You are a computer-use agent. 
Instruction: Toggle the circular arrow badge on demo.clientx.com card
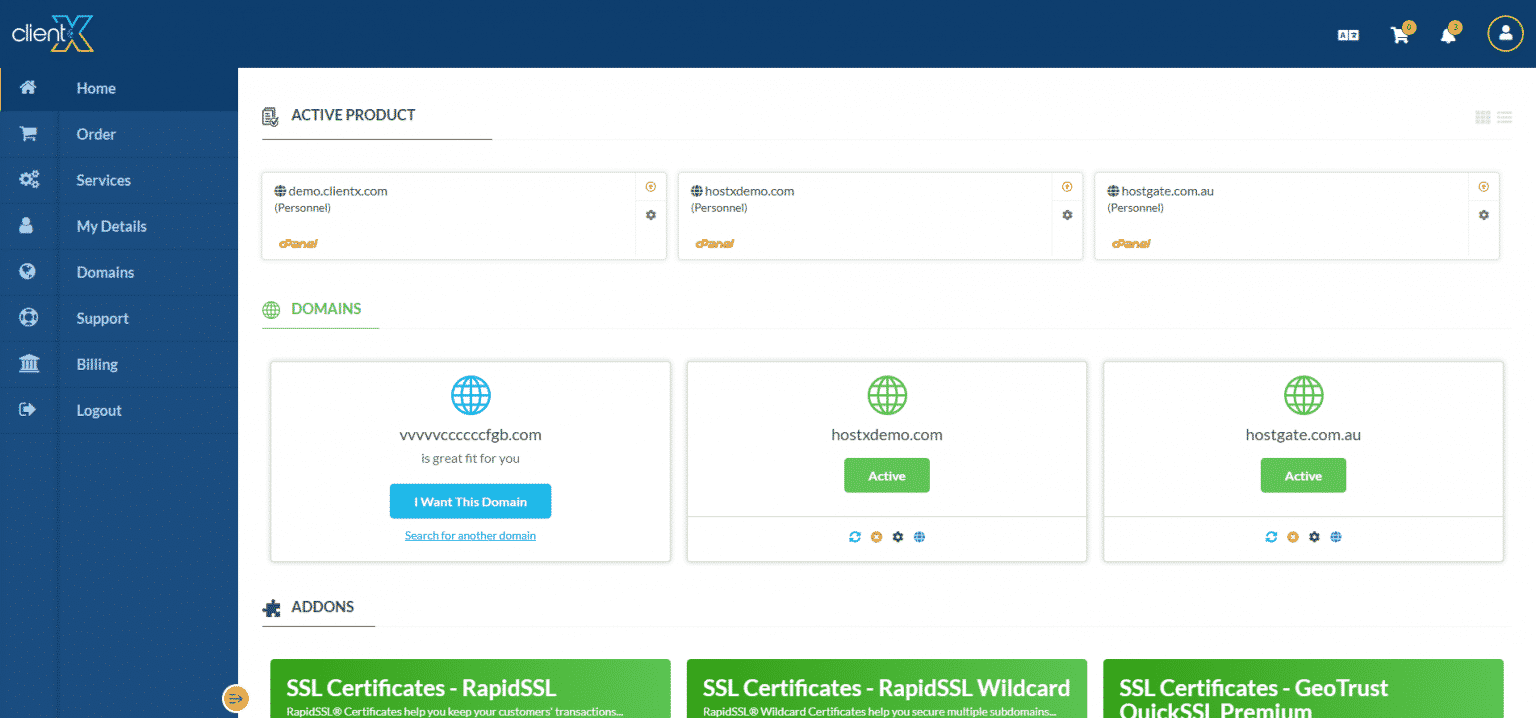tap(650, 186)
